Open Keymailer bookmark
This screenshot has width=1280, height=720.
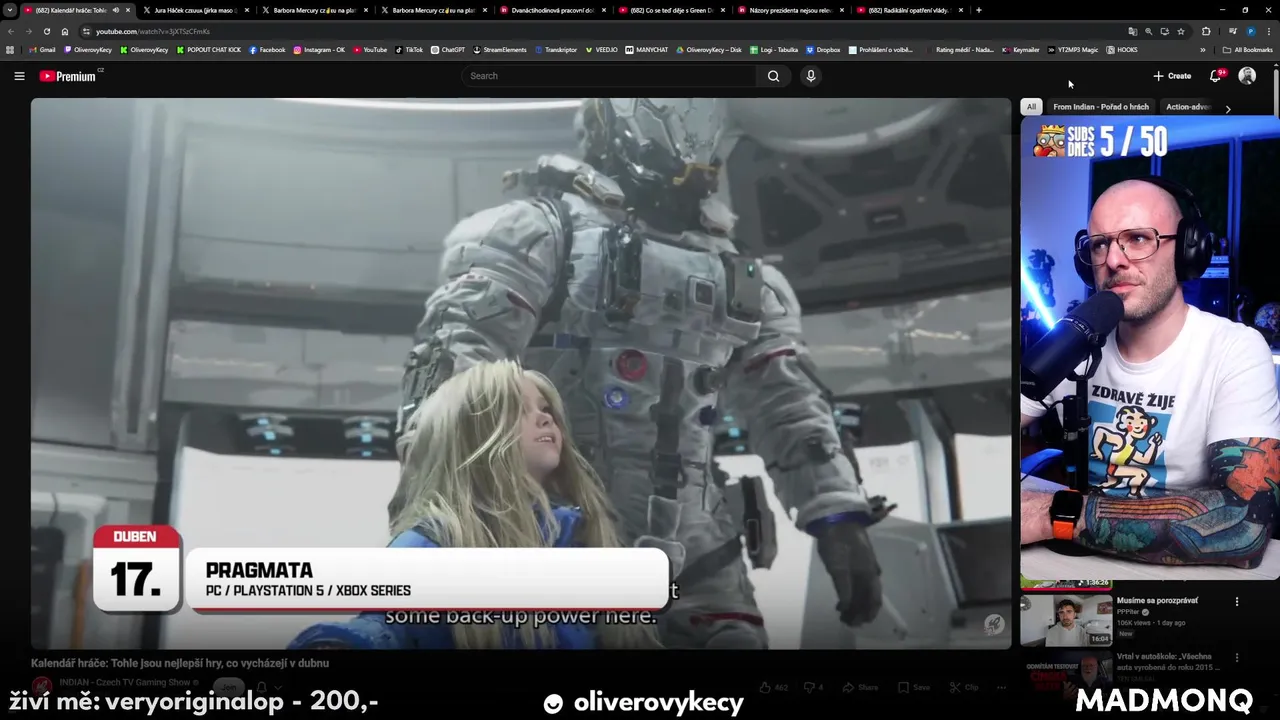point(1021,49)
